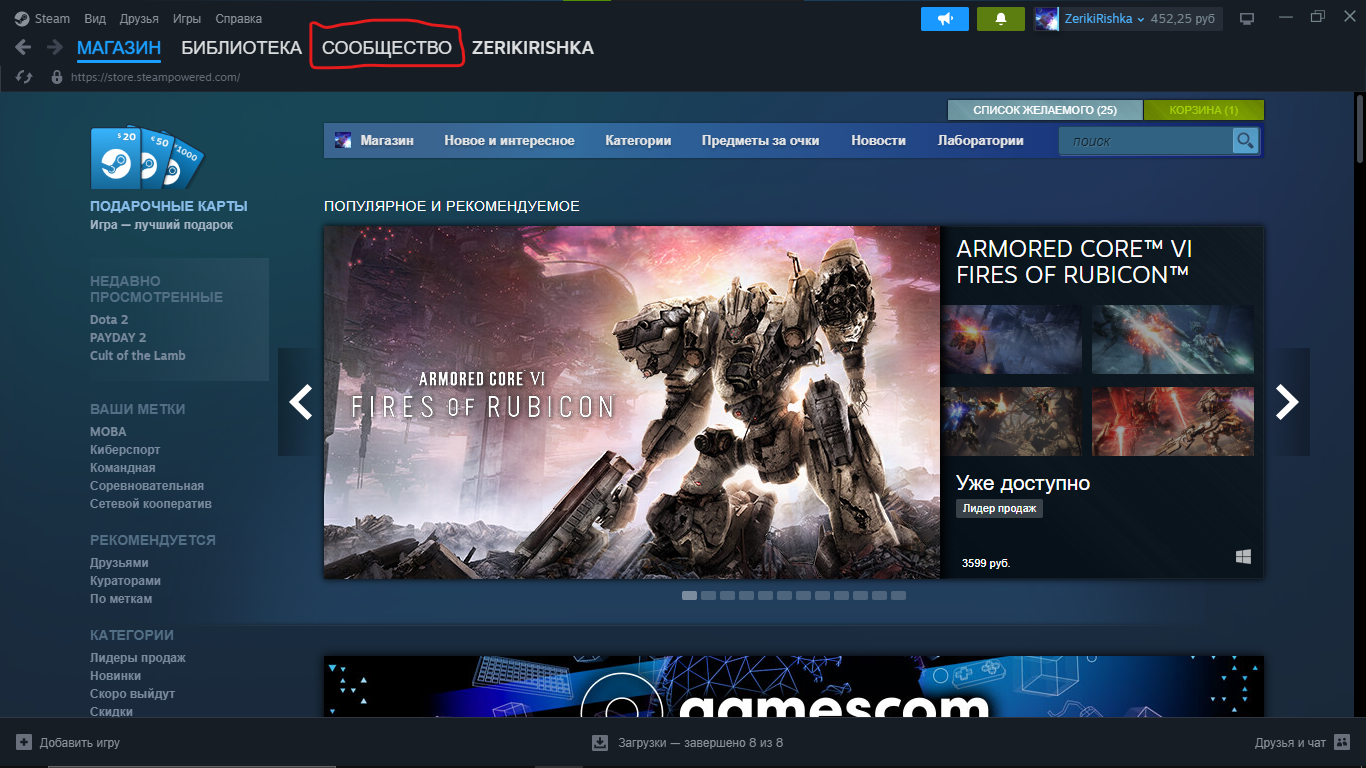1366x768 pixels.
Task: Click ПОДАРОЧНЫЕ КАРТЫ link
Action: pyautogui.click(x=169, y=206)
